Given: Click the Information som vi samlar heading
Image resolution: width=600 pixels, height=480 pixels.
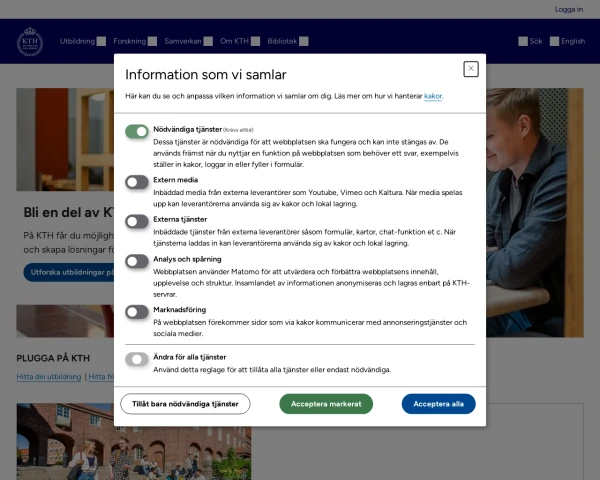Looking at the screenshot, I should 205,75.
